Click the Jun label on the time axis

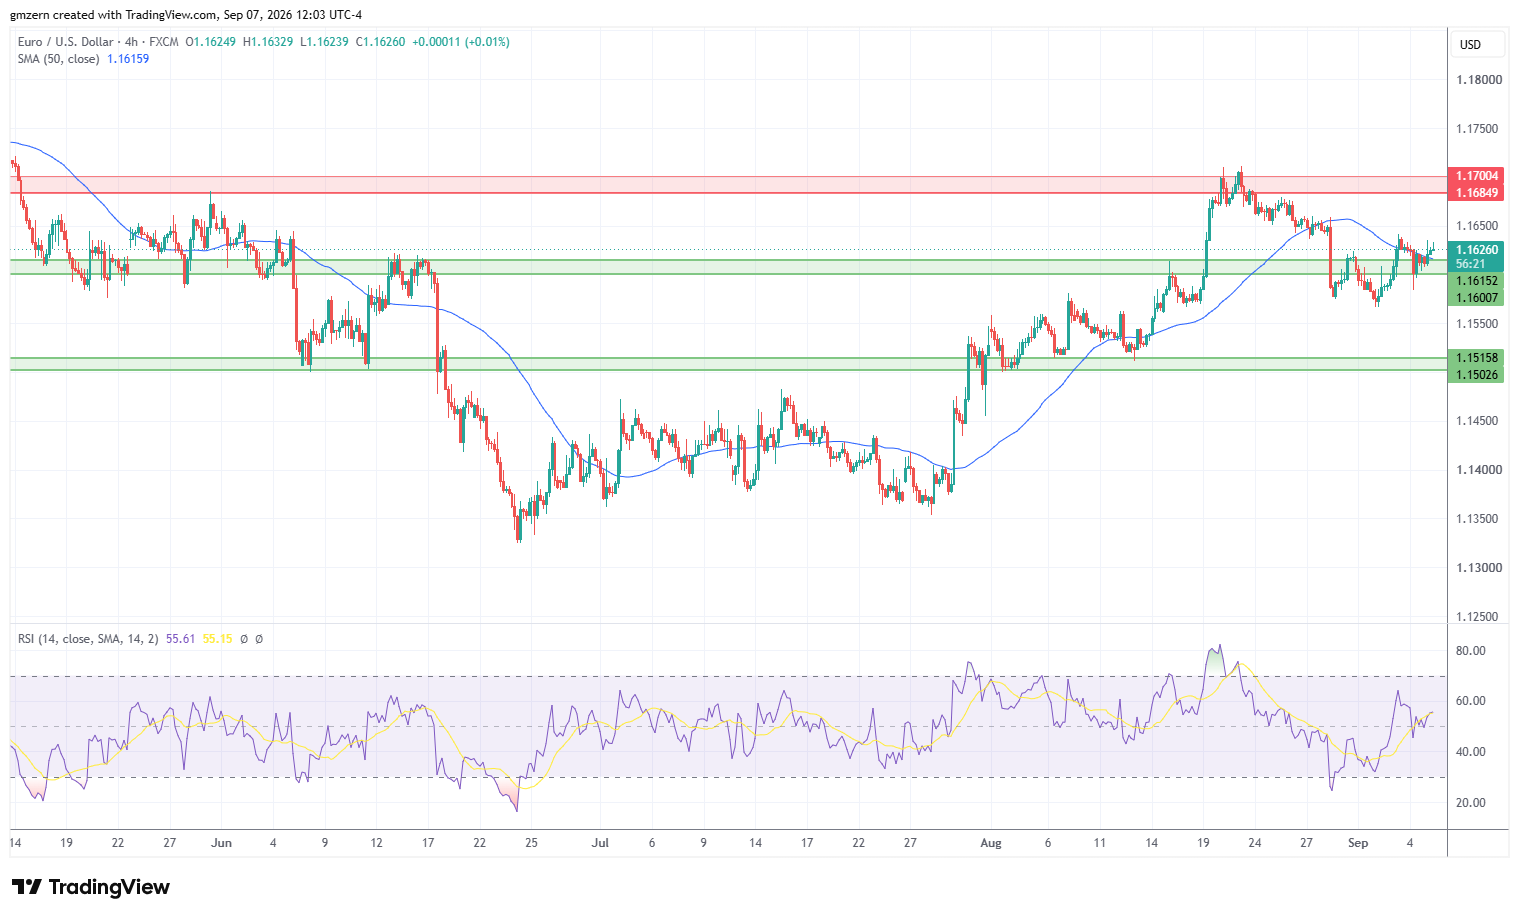point(222,843)
